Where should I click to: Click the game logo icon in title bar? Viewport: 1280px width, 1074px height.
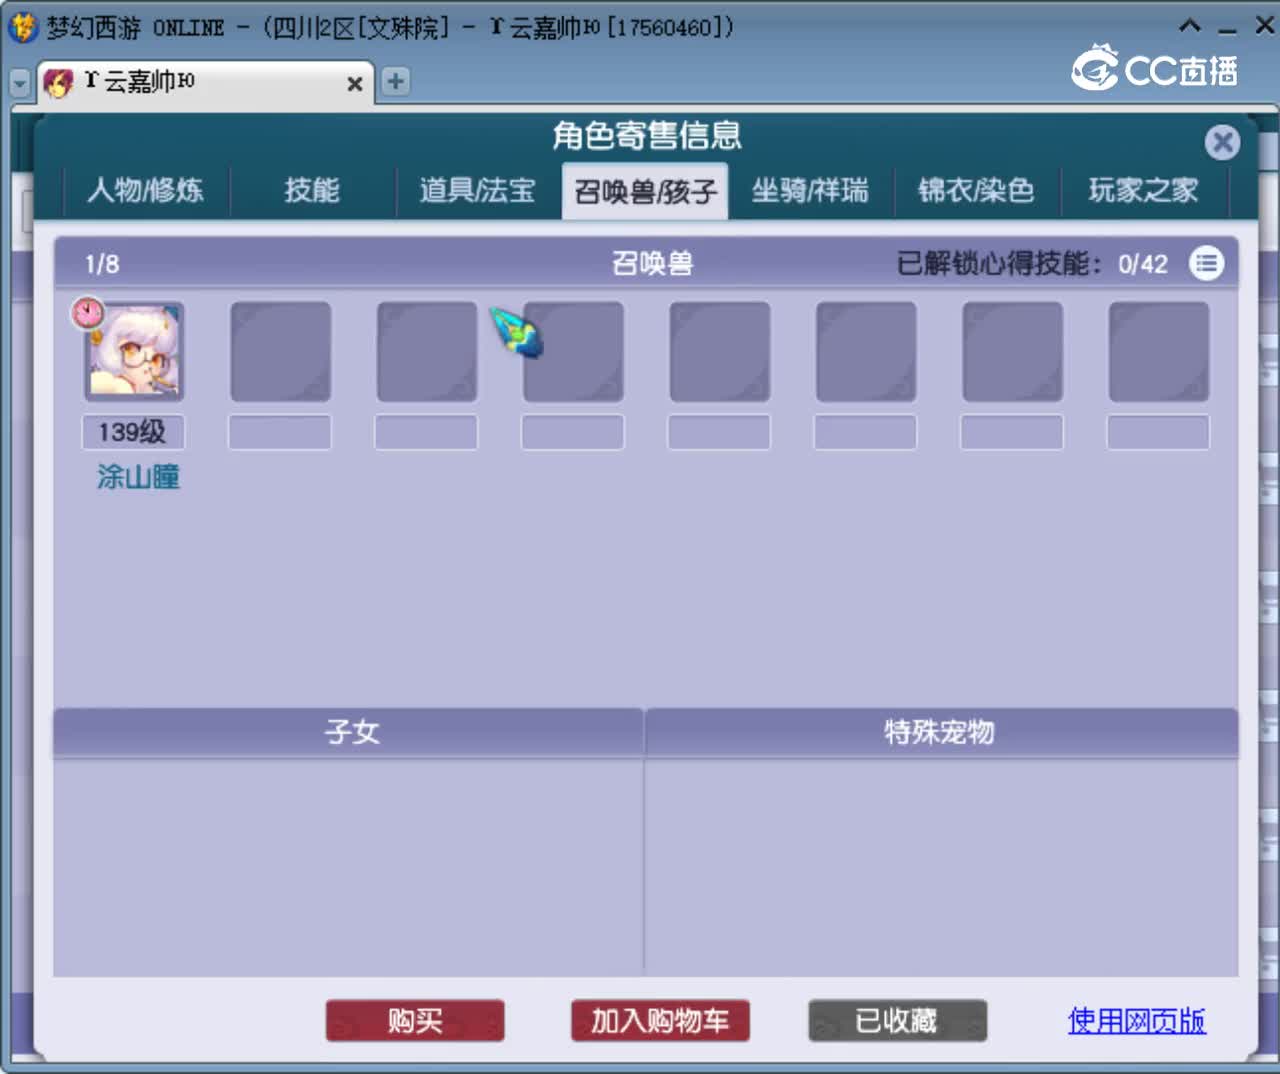point(22,27)
